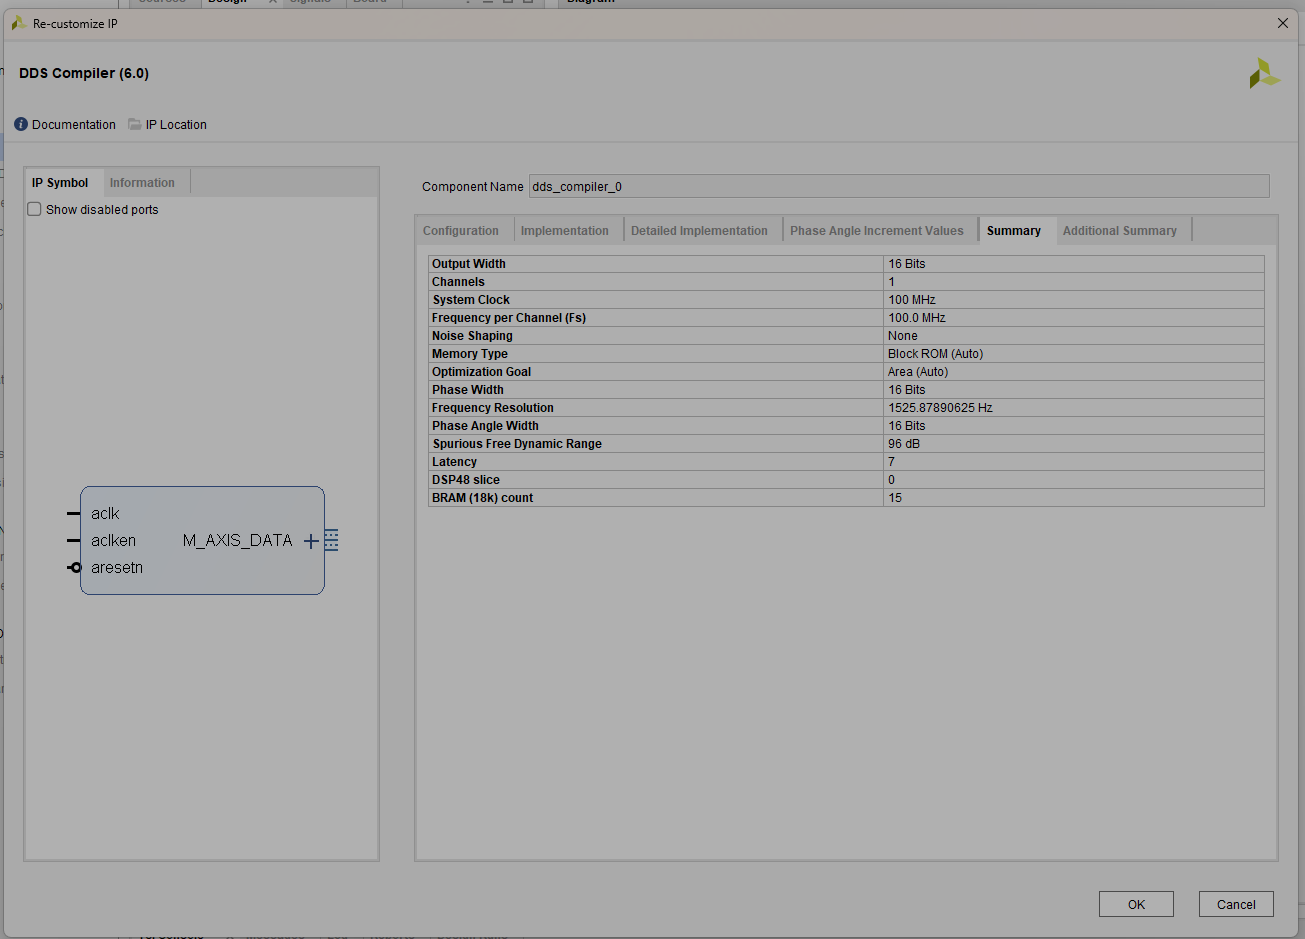Click the Cancel button
This screenshot has height=939, width=1305.
tap(1236, 904)
